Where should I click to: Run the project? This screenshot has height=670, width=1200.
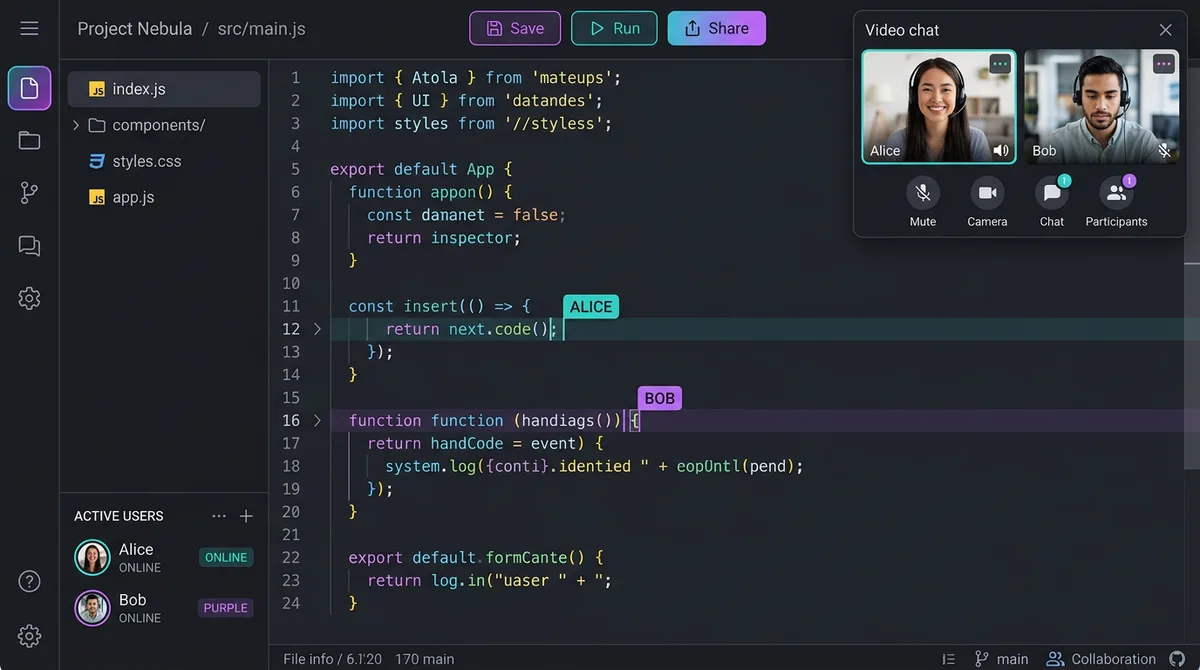613,28
